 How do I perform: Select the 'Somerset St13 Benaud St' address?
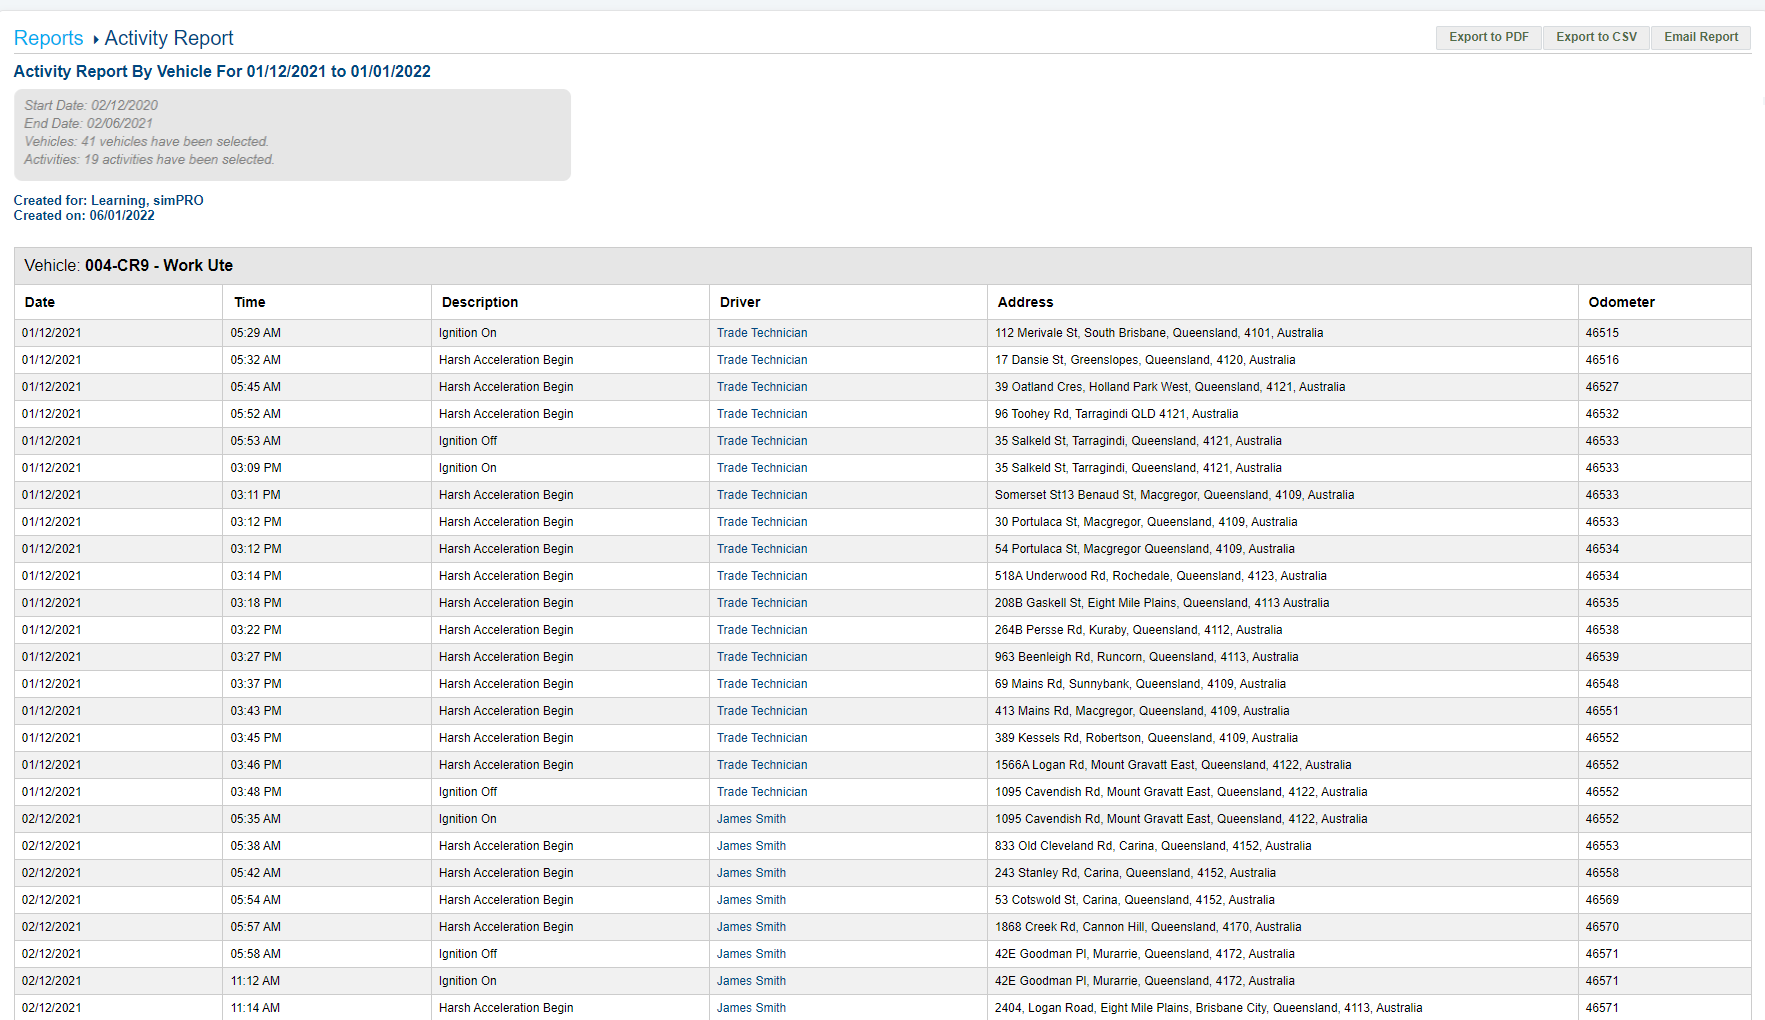point(1174,495)
